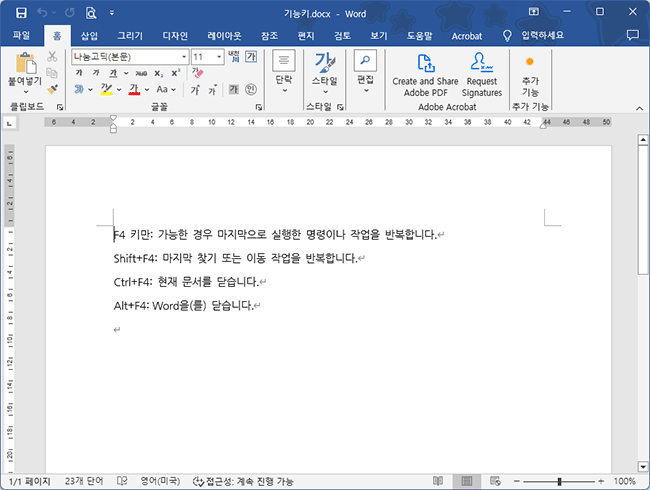Toggle superscript formatting

tap(176, 73)
